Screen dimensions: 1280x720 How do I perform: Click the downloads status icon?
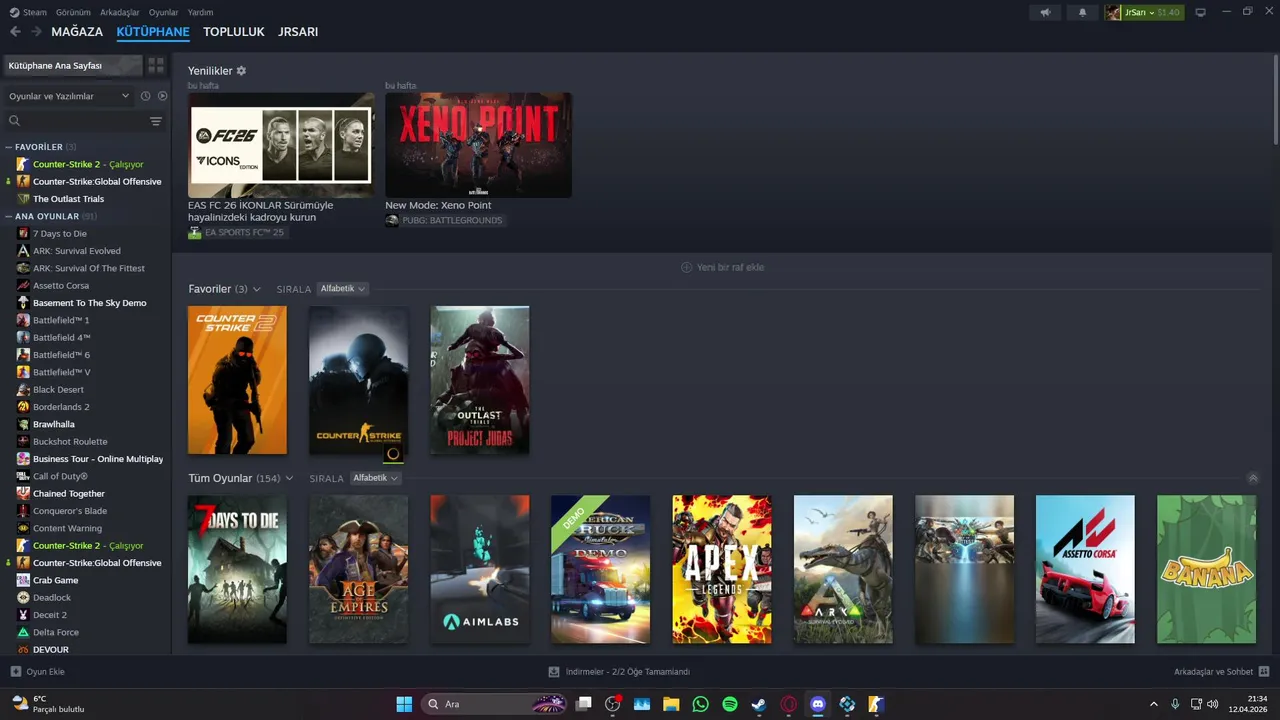[554, 672]
